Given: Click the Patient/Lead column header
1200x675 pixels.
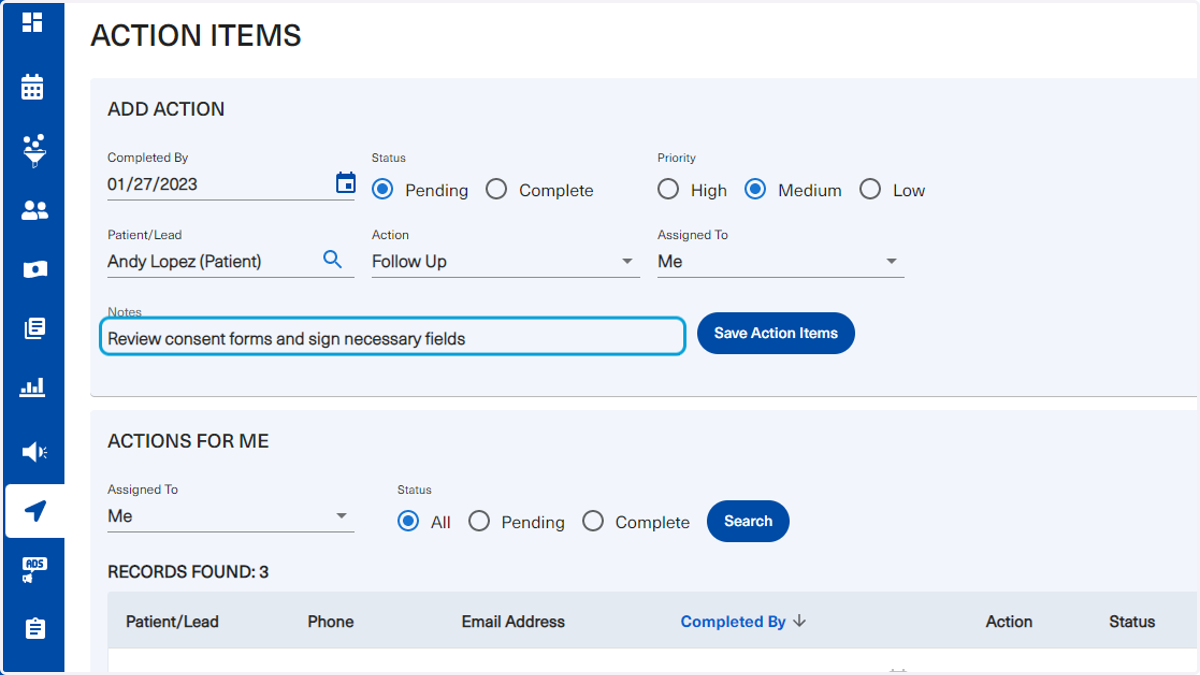Looking at the screenshot, I should [x=172, y=621].
